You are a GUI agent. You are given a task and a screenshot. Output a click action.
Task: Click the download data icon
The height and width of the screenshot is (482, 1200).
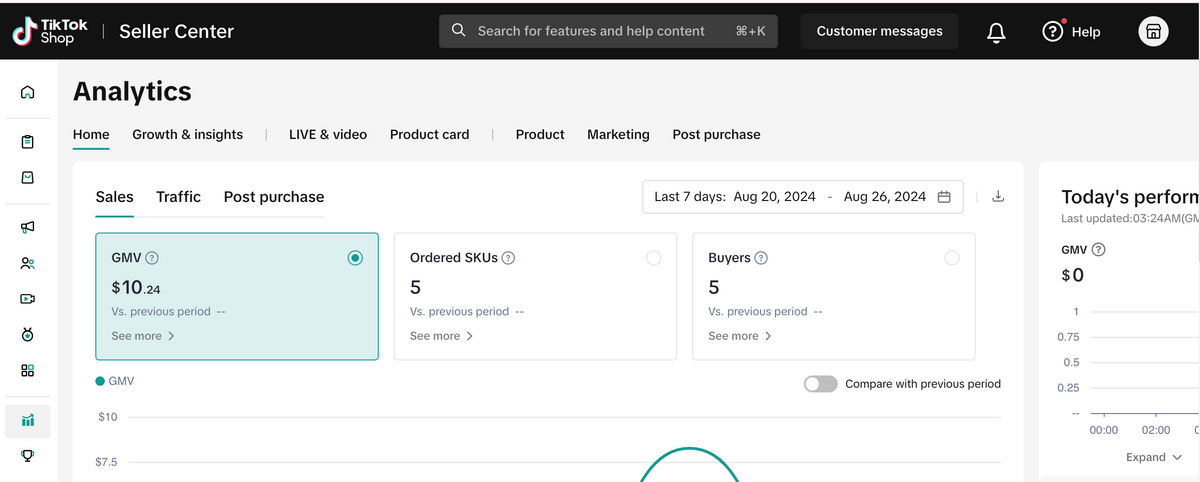click(997, 197)
